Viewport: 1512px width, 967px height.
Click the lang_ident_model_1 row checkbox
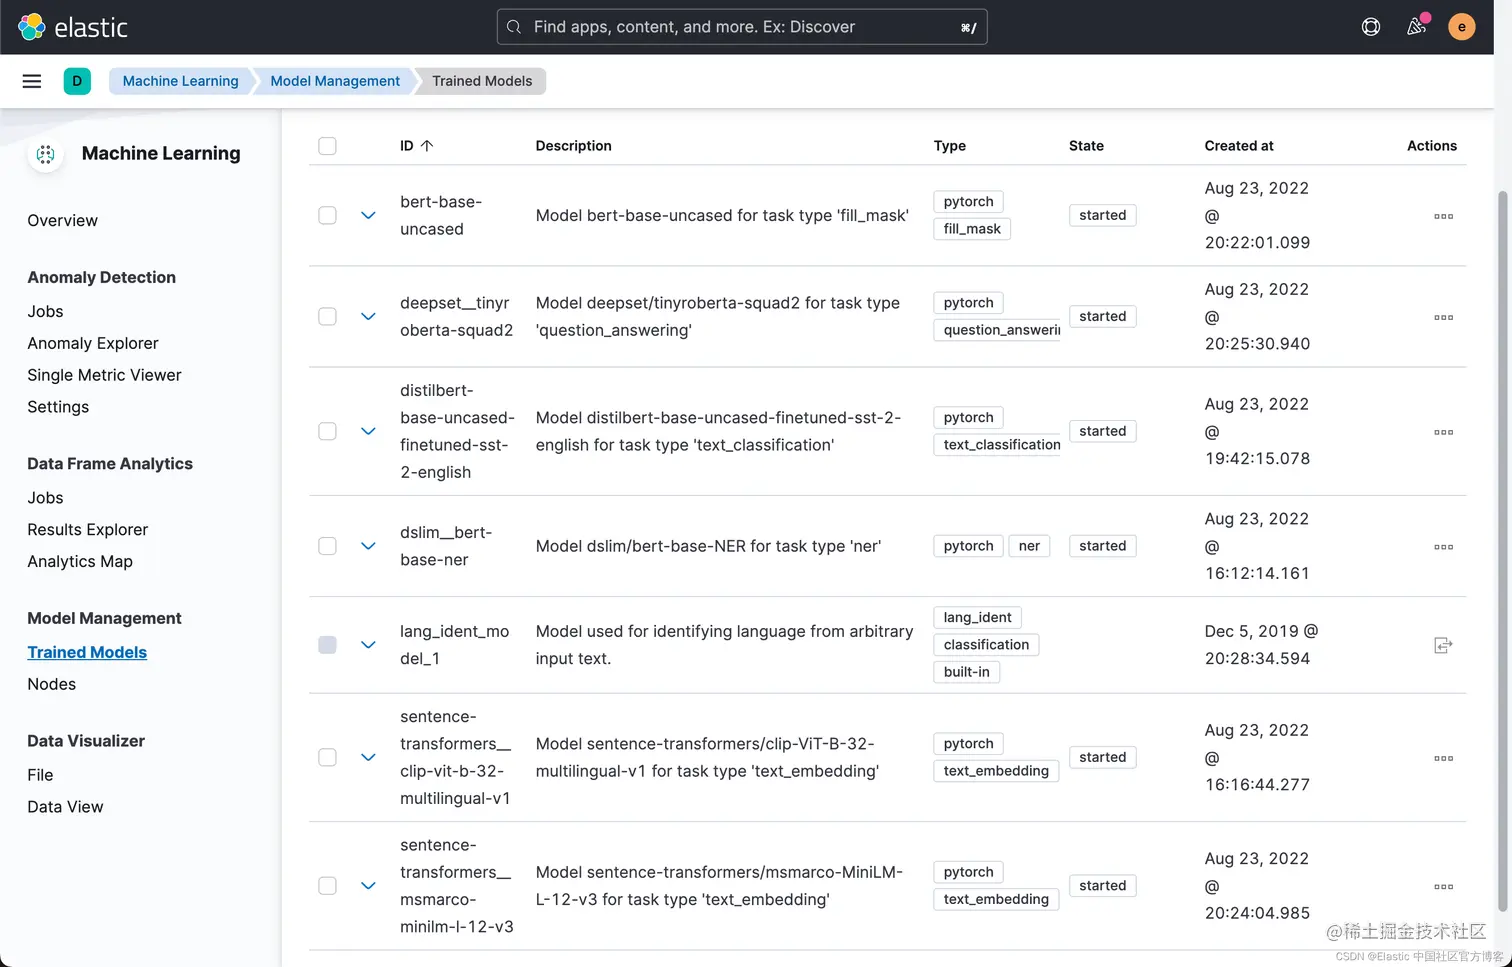[x=327, y=645]
